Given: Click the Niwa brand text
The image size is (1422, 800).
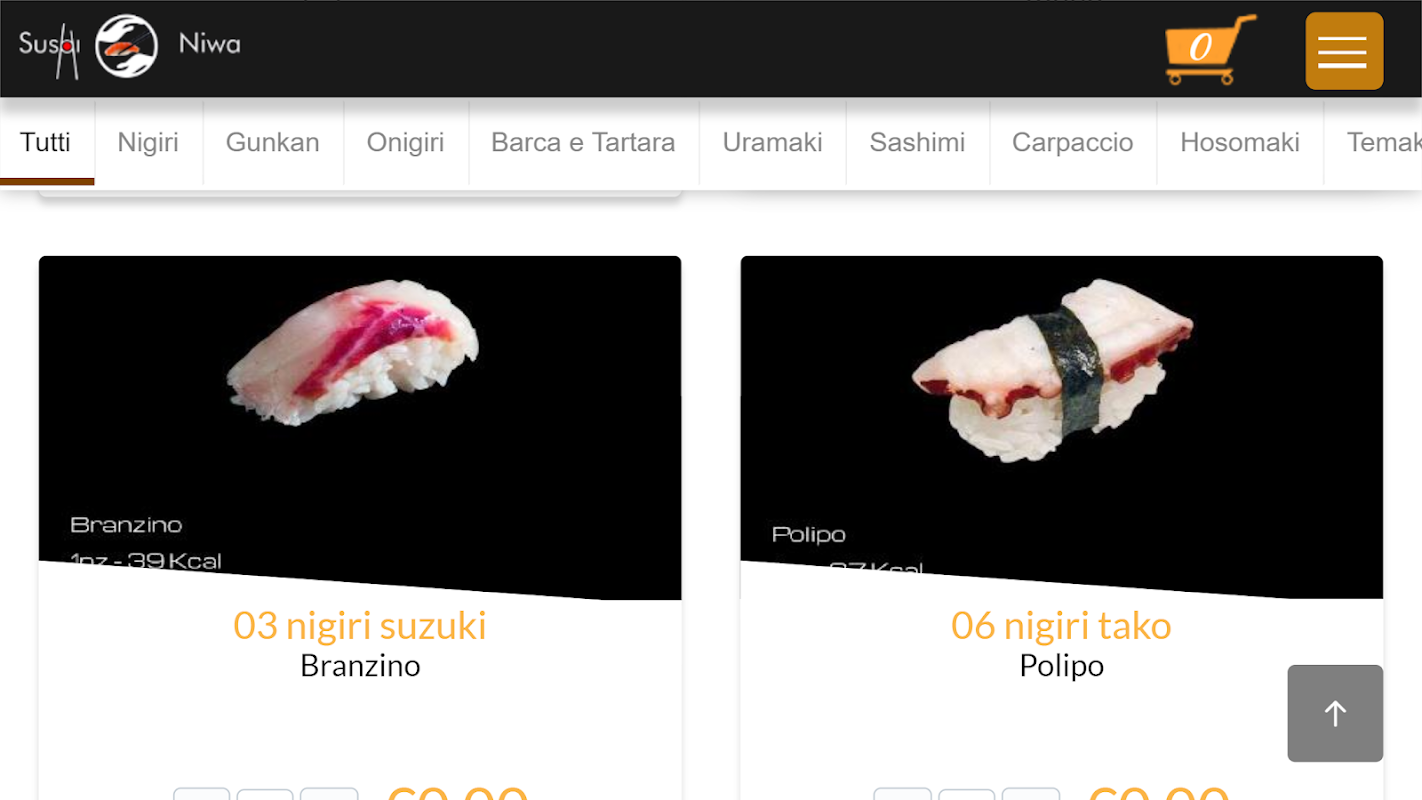Looking at the screenshot, I should pos(209,44).
